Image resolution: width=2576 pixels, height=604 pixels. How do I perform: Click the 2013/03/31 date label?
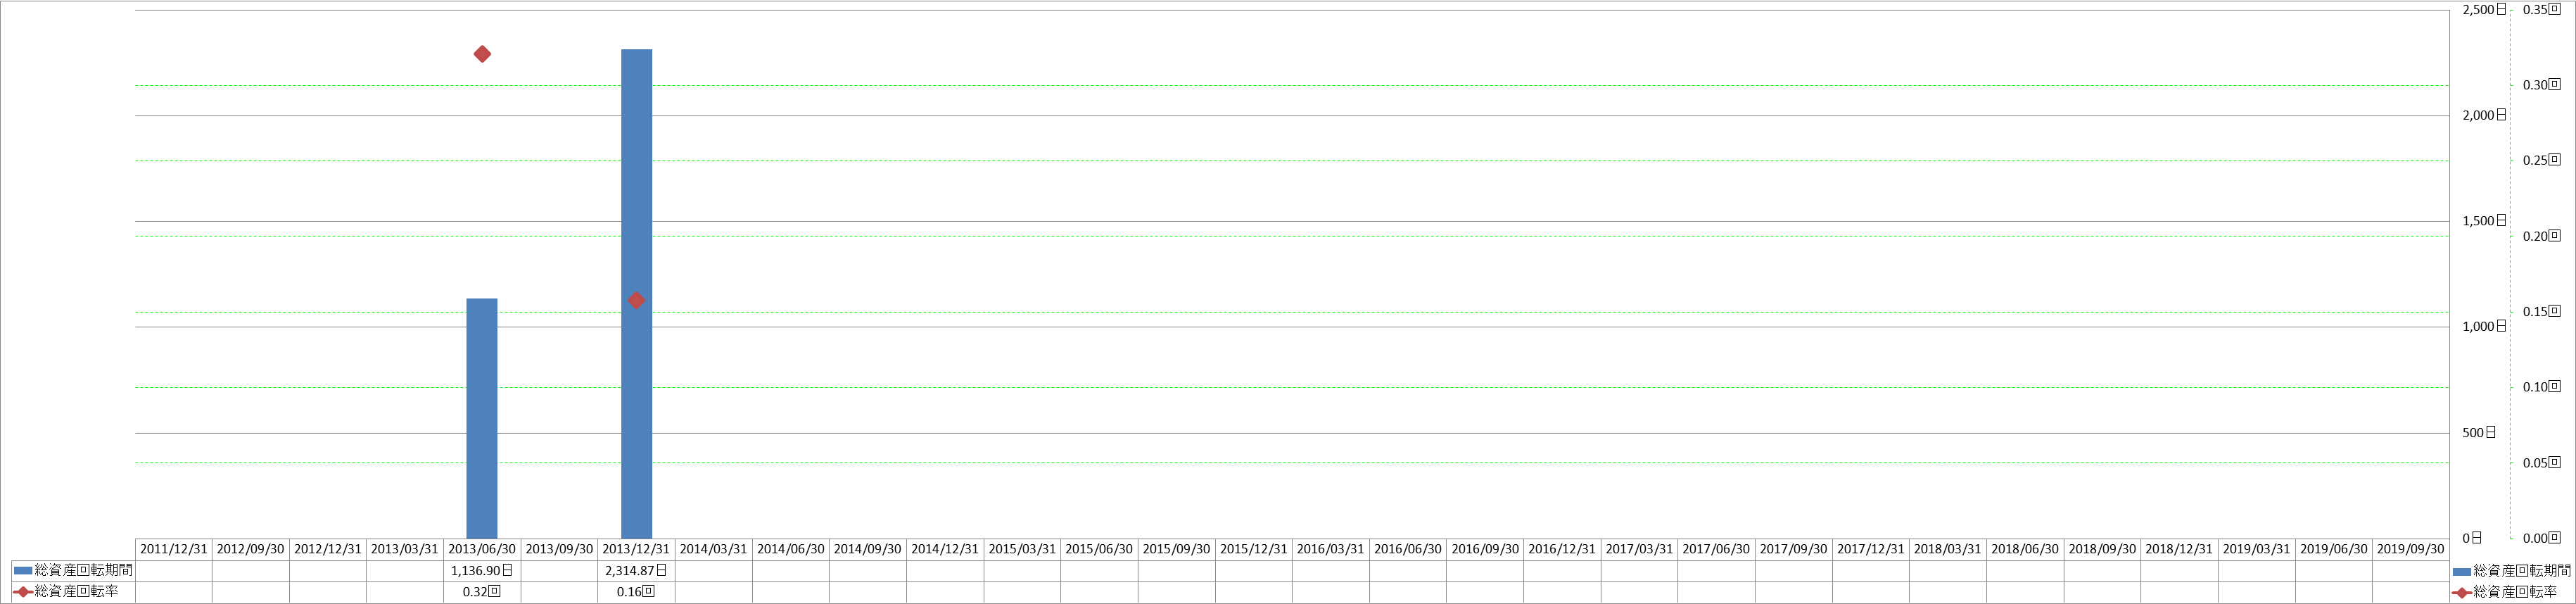pos(405,549)
